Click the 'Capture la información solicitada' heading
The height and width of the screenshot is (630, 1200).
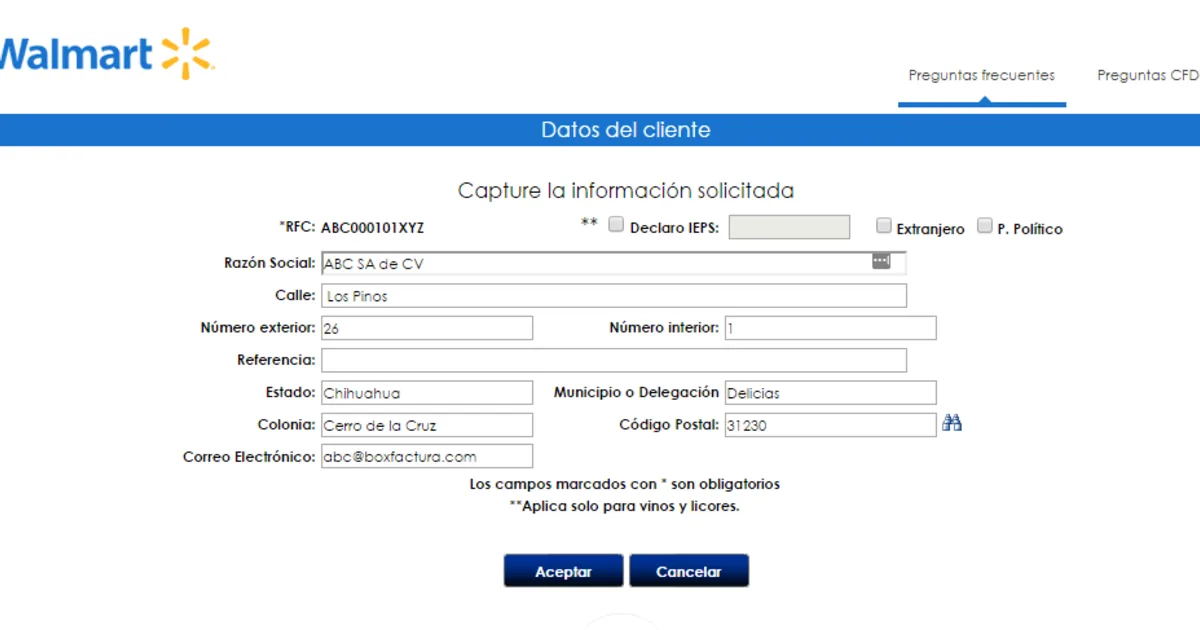(626, 190)
